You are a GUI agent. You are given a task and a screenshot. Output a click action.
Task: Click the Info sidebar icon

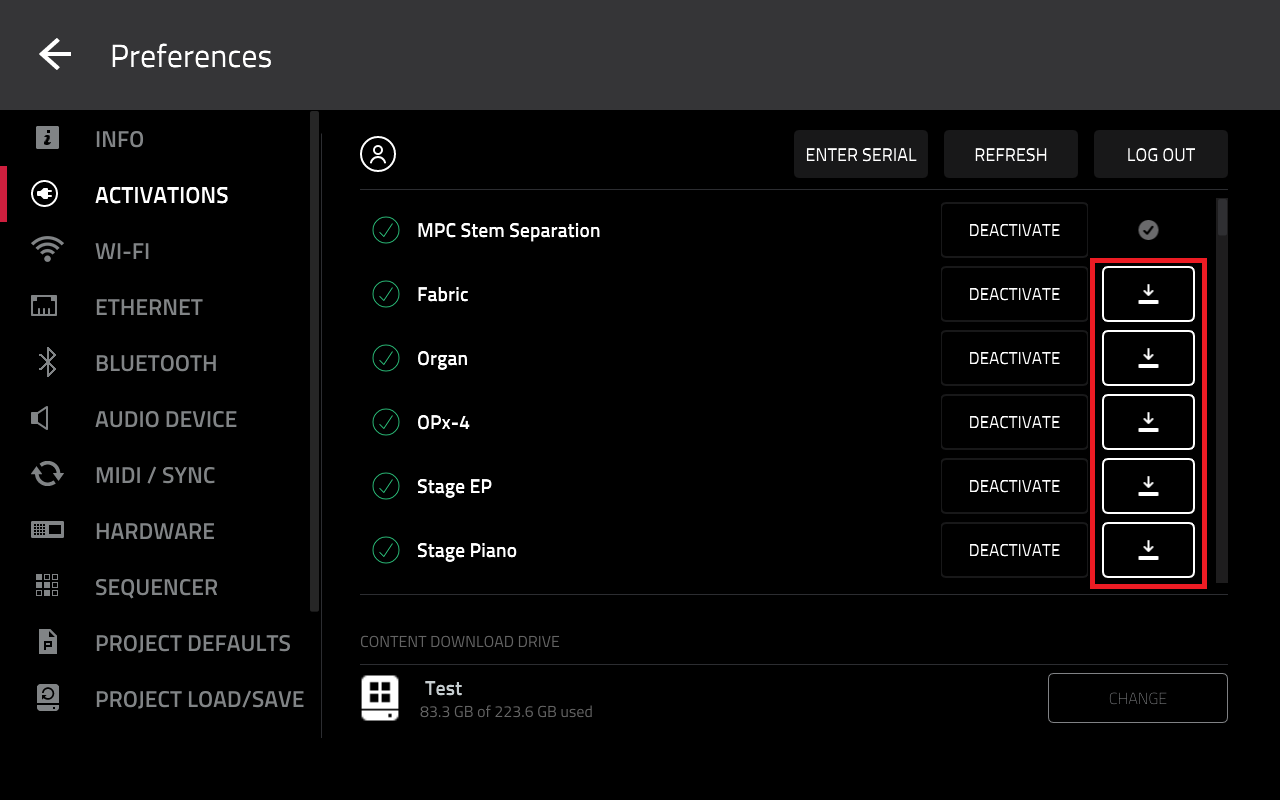tap(47, 138)
